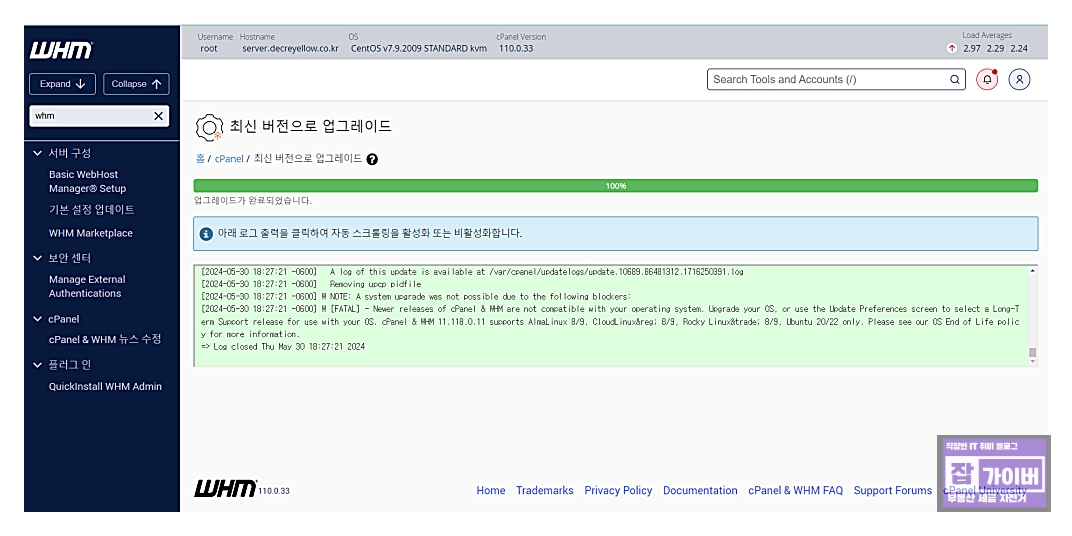Expand all sidebar menu sections

point(62,84)
